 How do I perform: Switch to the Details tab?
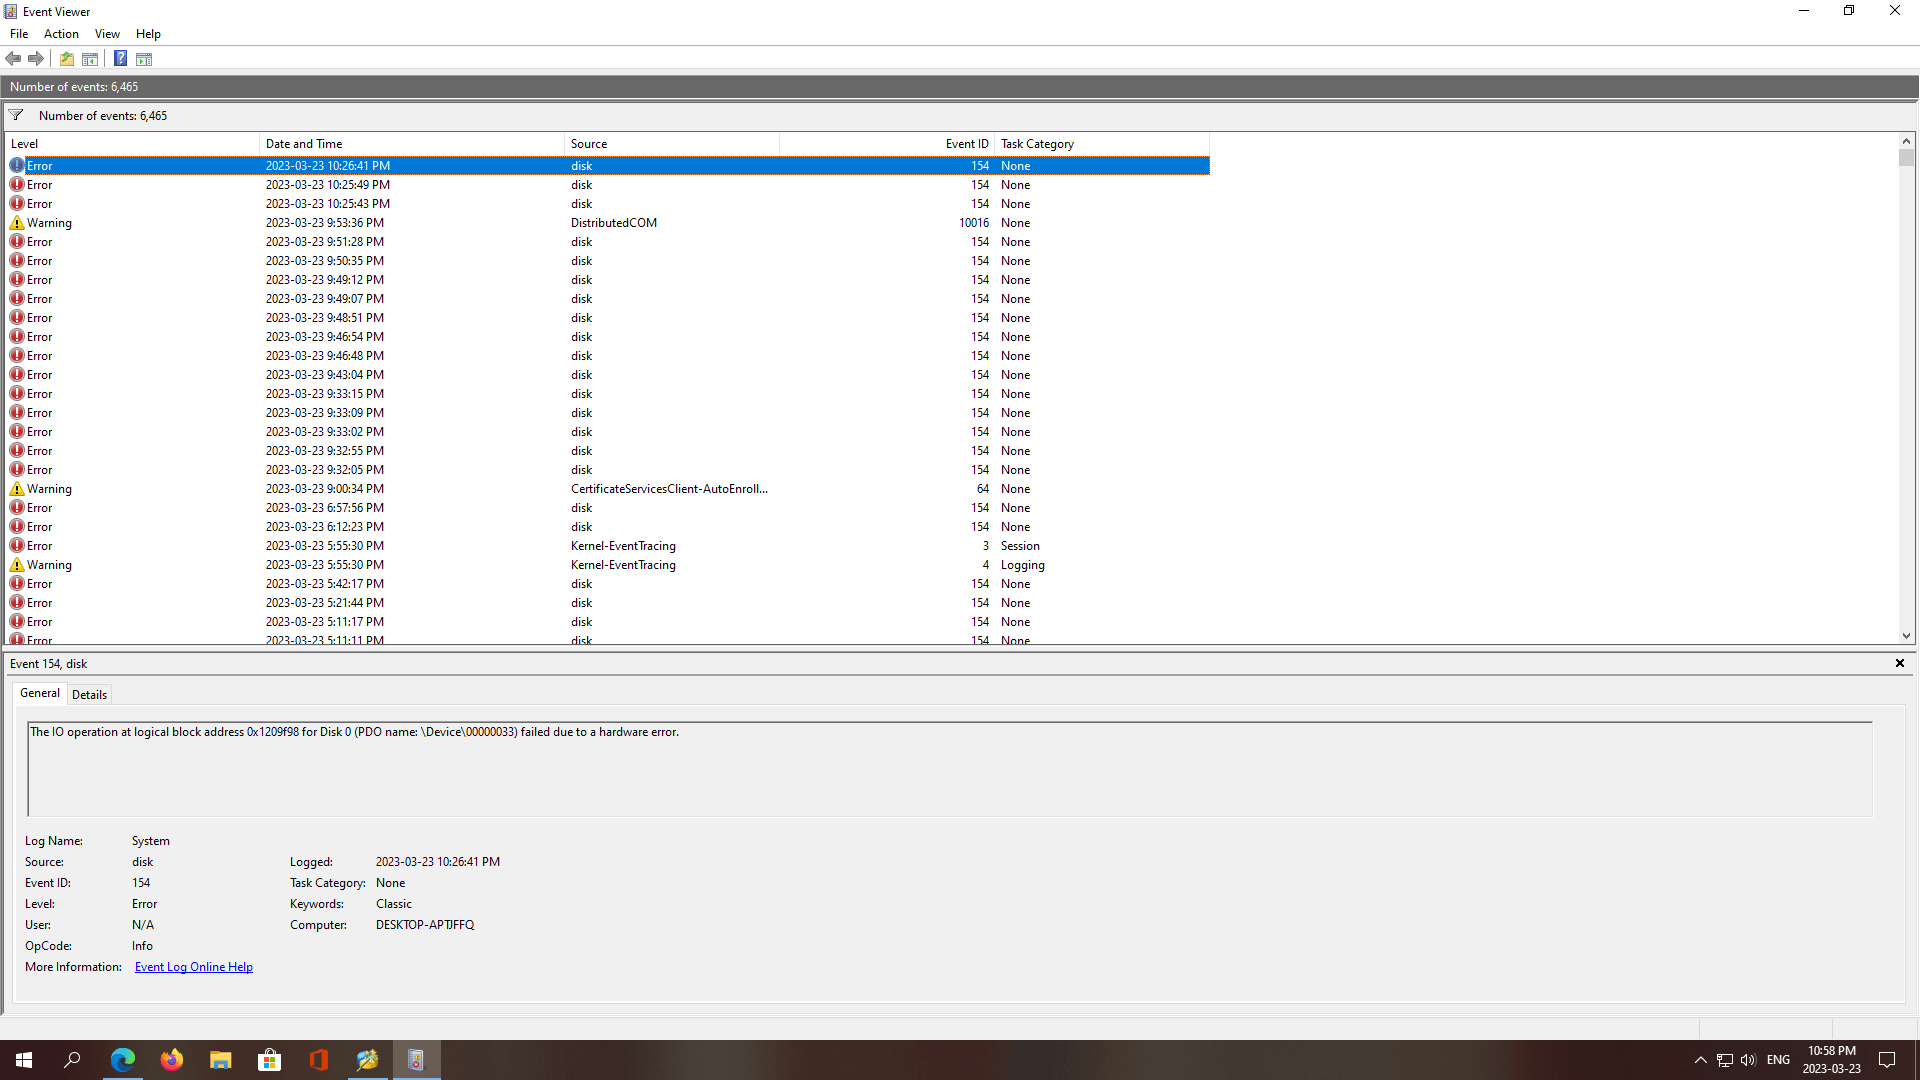[89, 694]
